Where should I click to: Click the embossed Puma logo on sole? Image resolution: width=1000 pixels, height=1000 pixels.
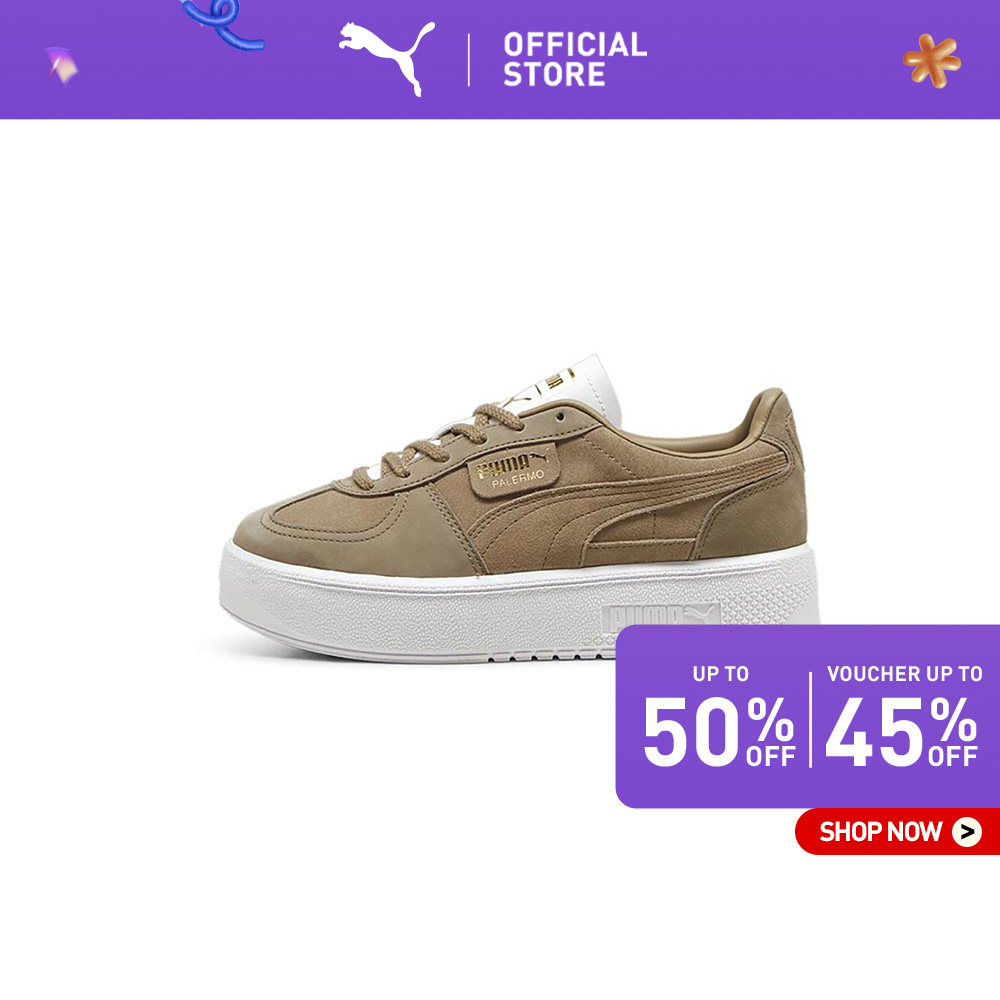(x=660, y=615)
